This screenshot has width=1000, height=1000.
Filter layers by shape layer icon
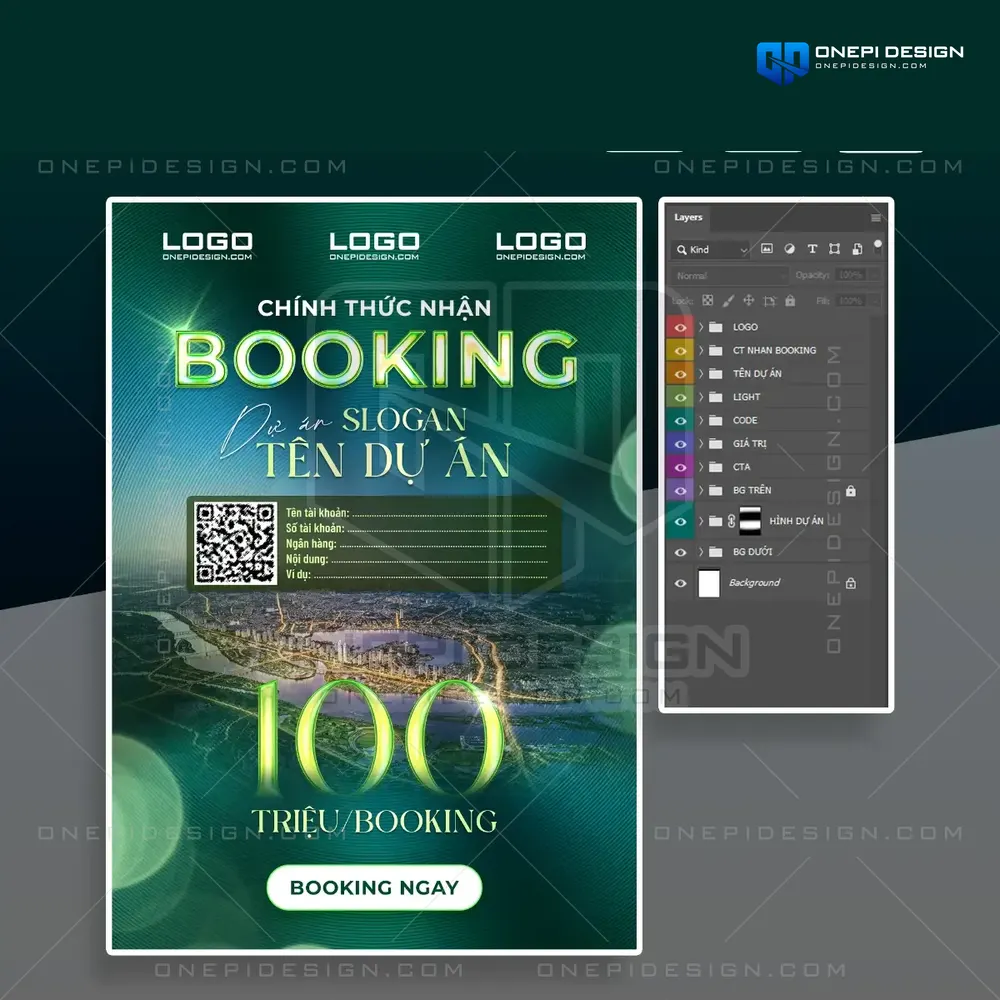[834, 249]
